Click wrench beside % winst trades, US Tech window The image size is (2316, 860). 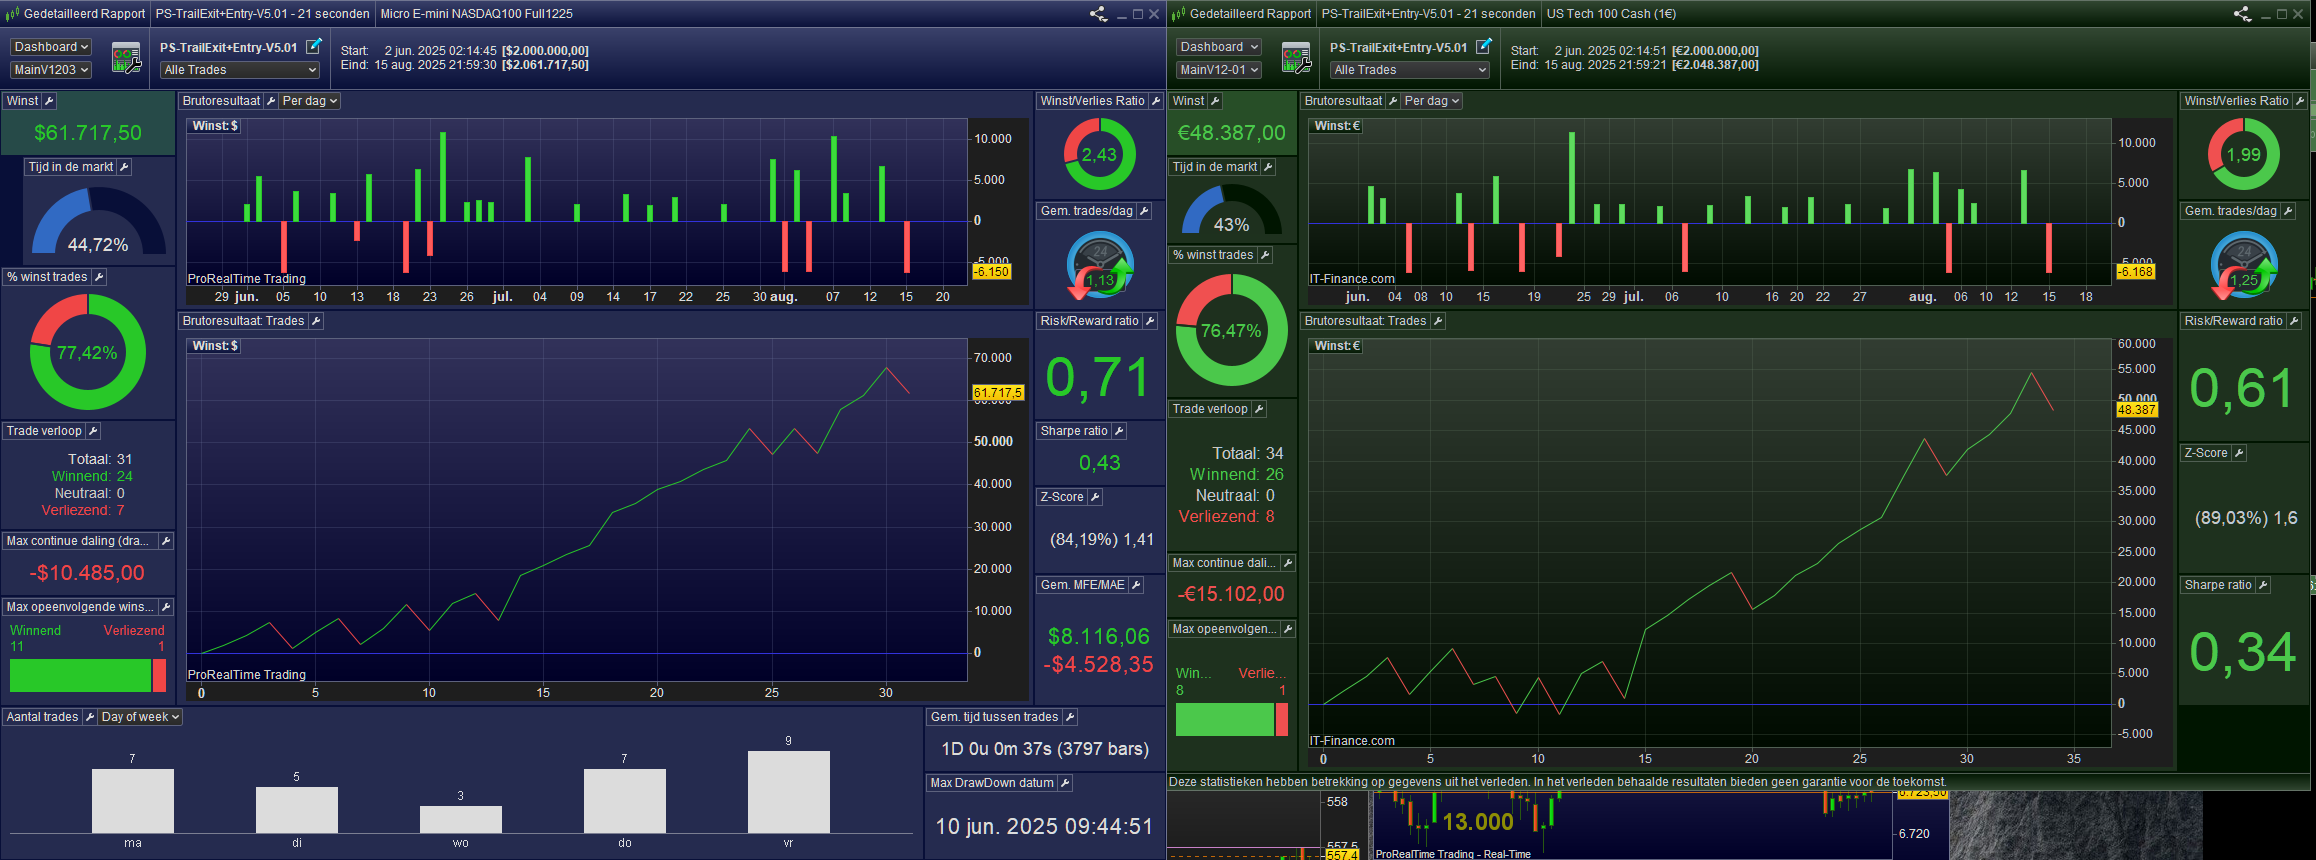click(1265, 255)
